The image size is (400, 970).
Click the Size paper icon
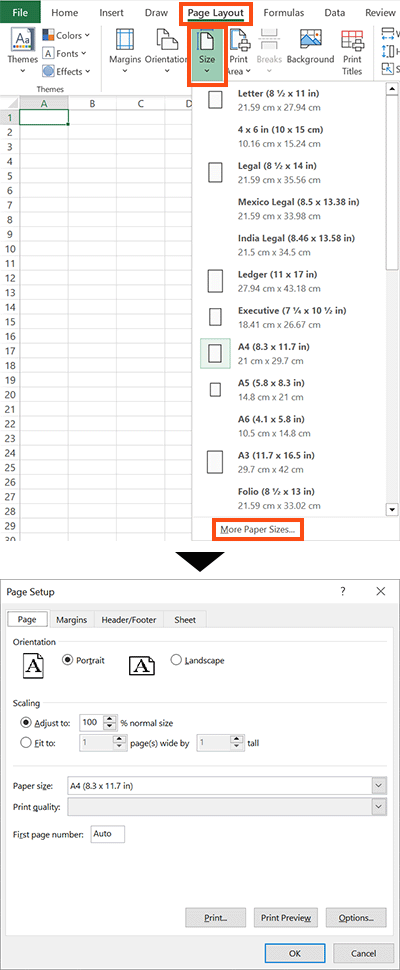206,41
